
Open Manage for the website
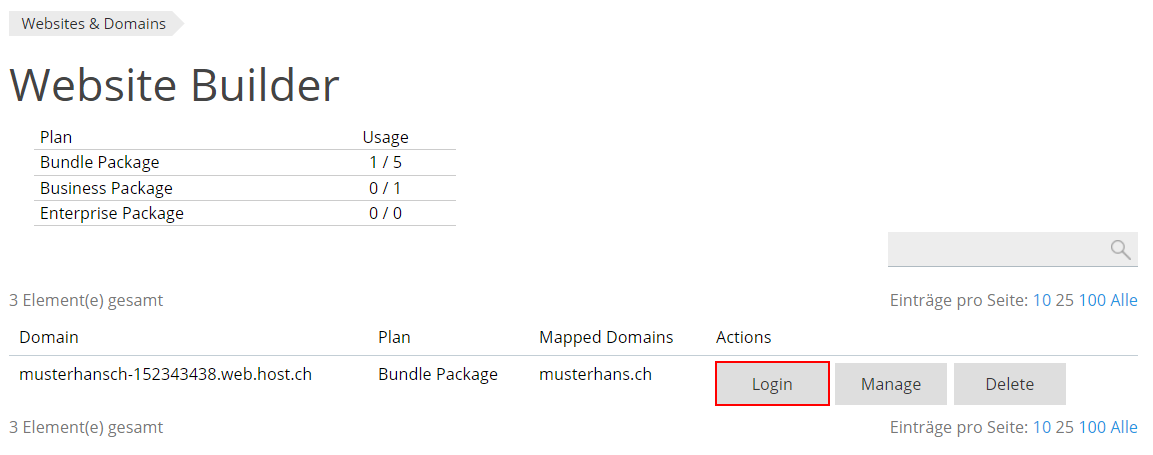[x=890, y=384]
